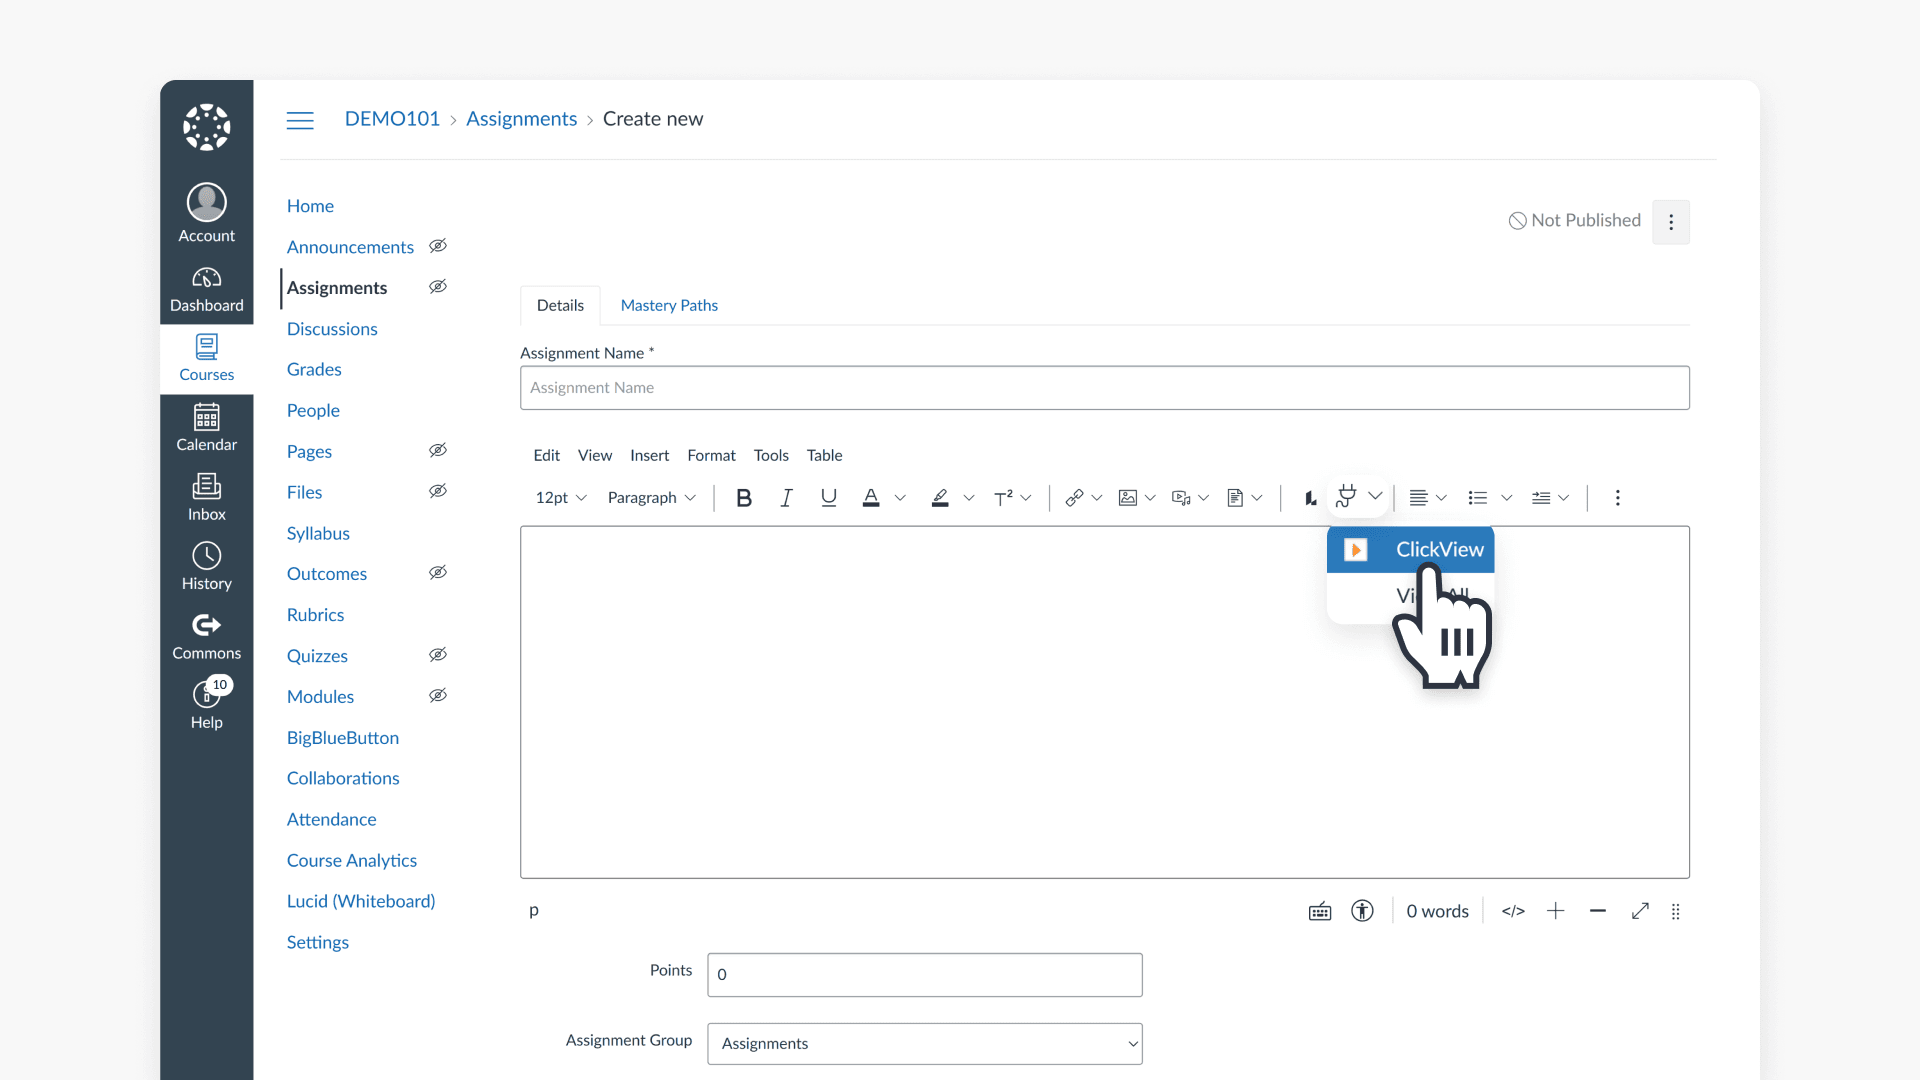The height and width of the screenshot is (1080, 1920).
Task: Switch to the Mastery Paths tab
Action: coord(668,305)
